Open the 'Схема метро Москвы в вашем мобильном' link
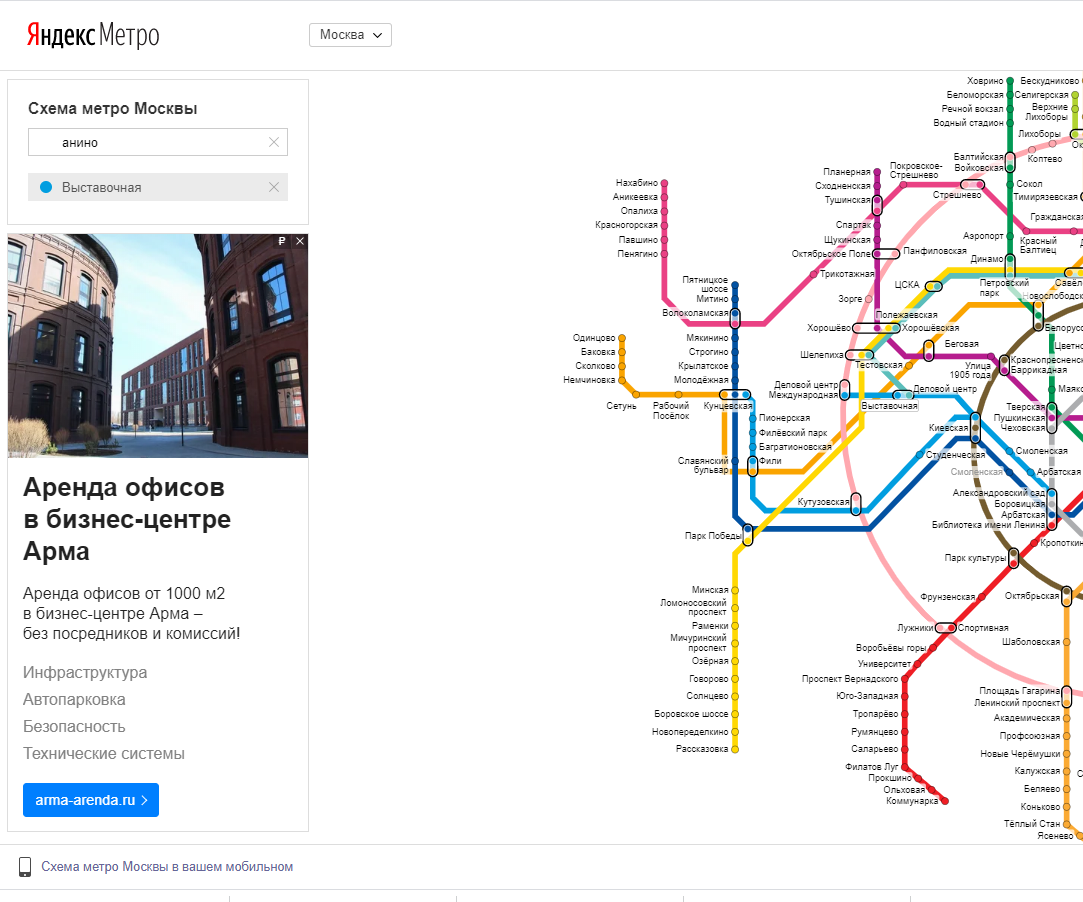The height and width of the screenshot is (902, 1083). 167,867
